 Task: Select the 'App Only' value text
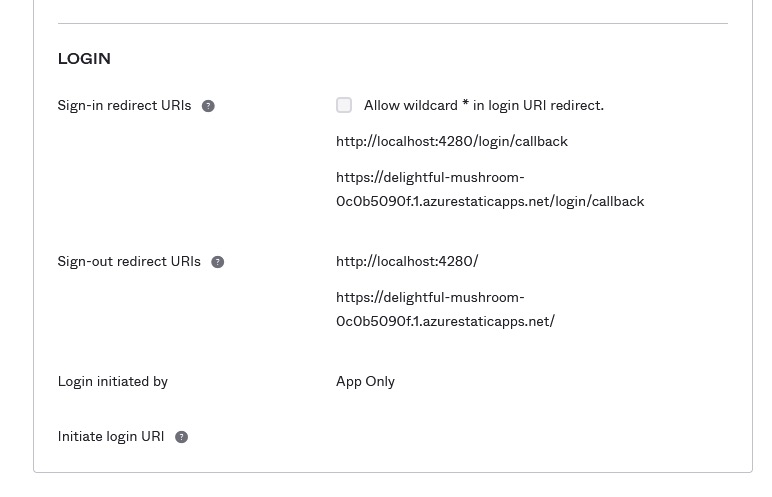[365, 381]
